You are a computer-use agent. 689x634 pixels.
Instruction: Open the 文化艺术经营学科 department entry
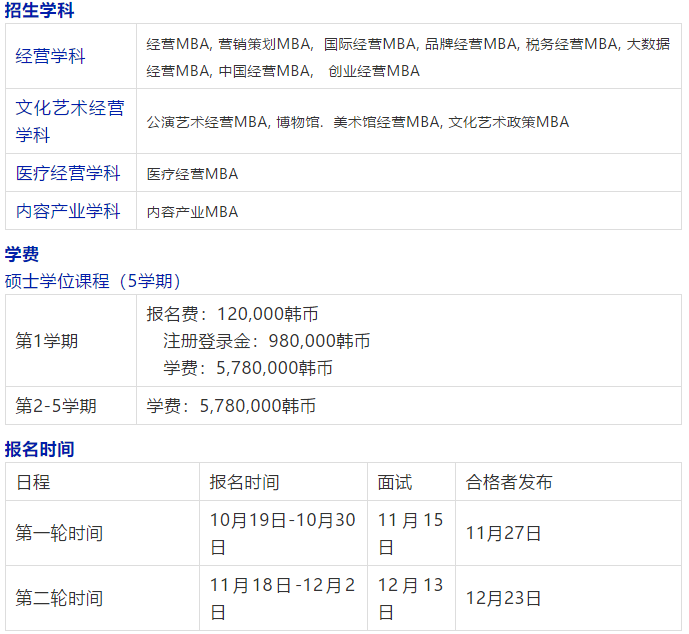pos(70,121)
